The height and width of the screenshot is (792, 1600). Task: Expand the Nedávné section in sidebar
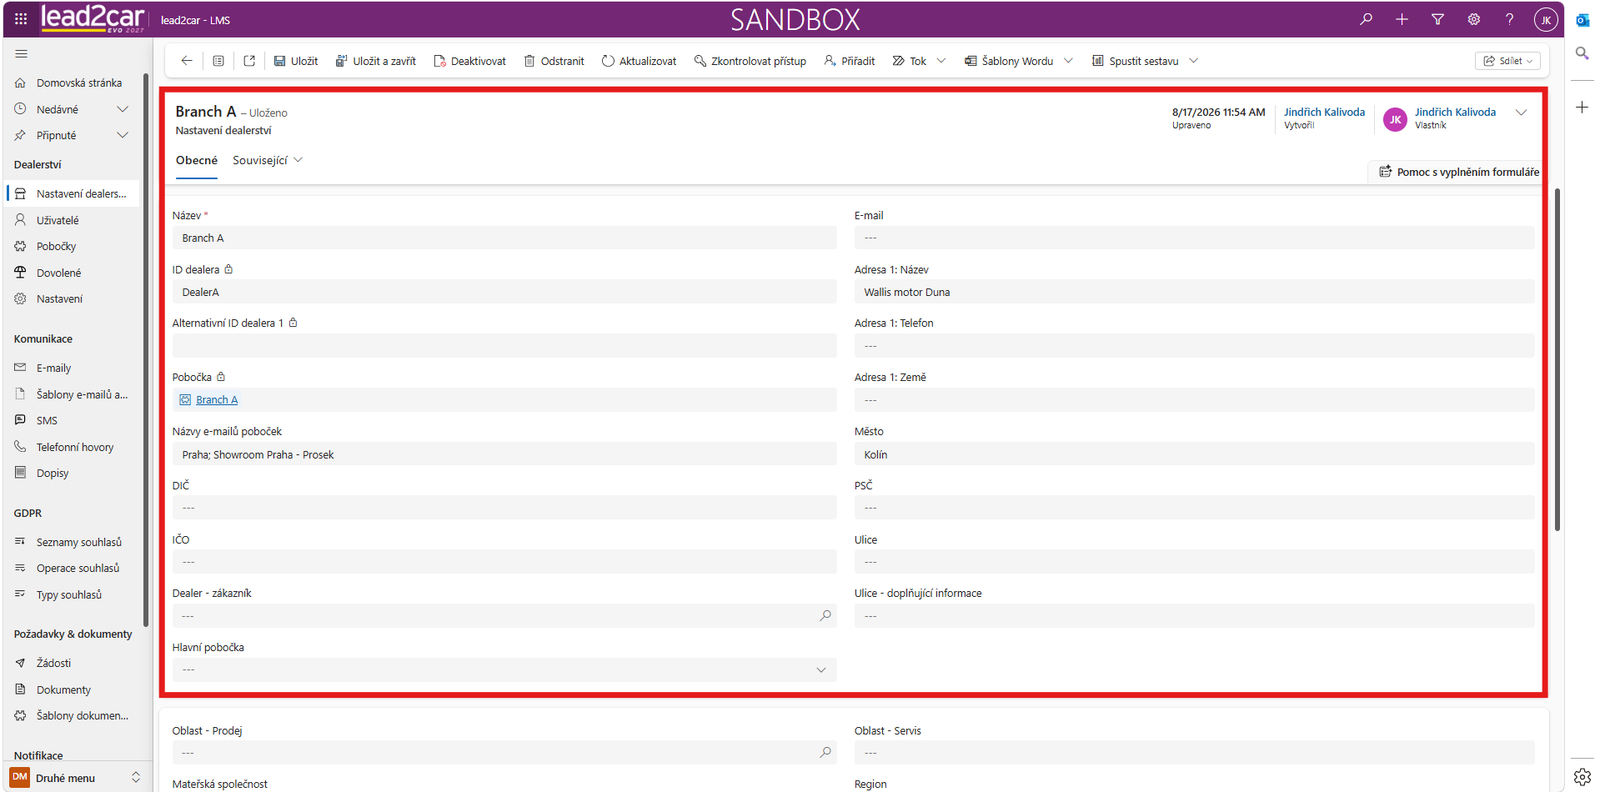click(x=123, y=109)
